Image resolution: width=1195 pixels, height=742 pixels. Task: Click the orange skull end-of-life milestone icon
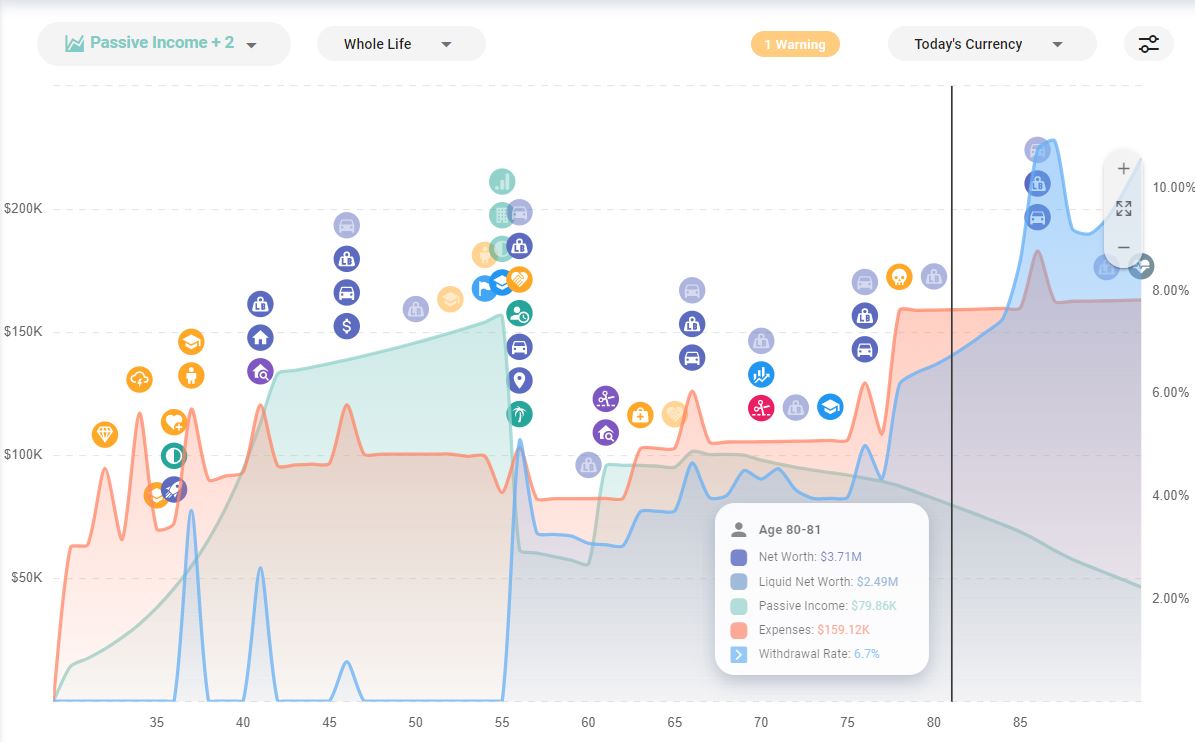coord(899,278)
